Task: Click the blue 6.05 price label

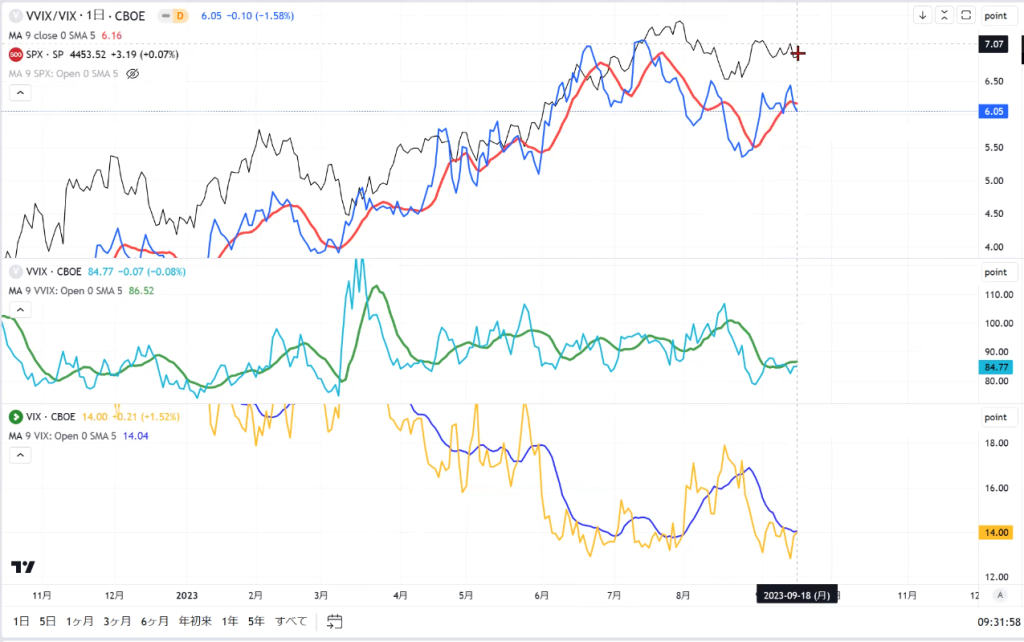Action: tap(993, 111)
